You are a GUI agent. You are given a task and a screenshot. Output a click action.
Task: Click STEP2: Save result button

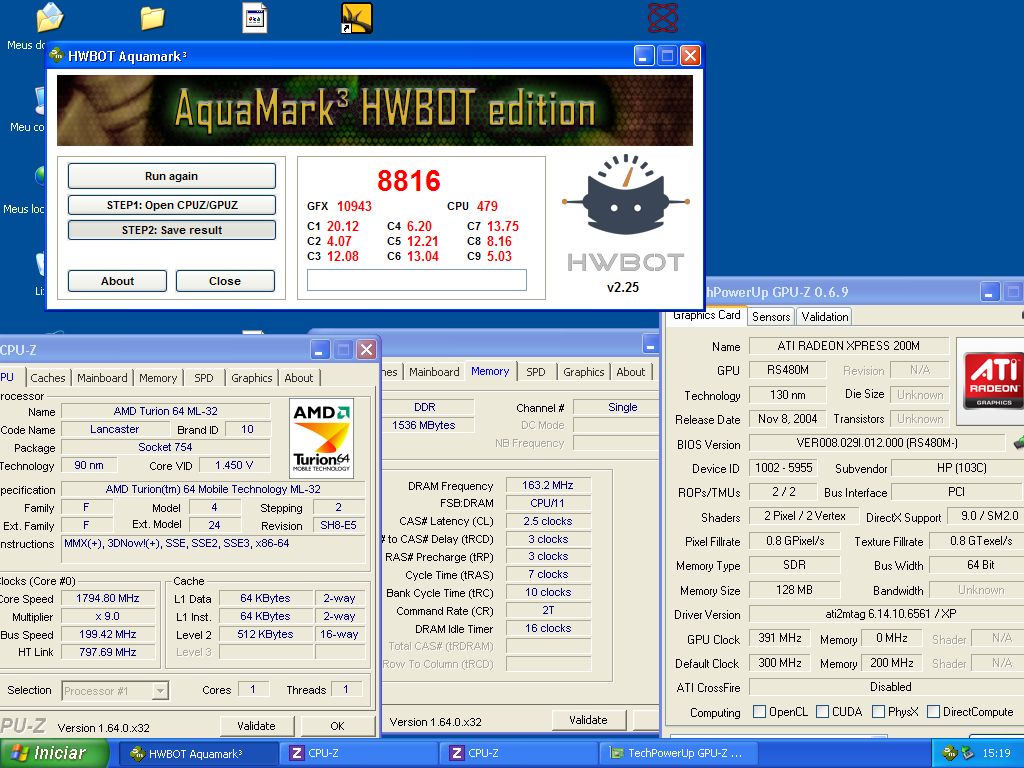(x=172, y=230)
